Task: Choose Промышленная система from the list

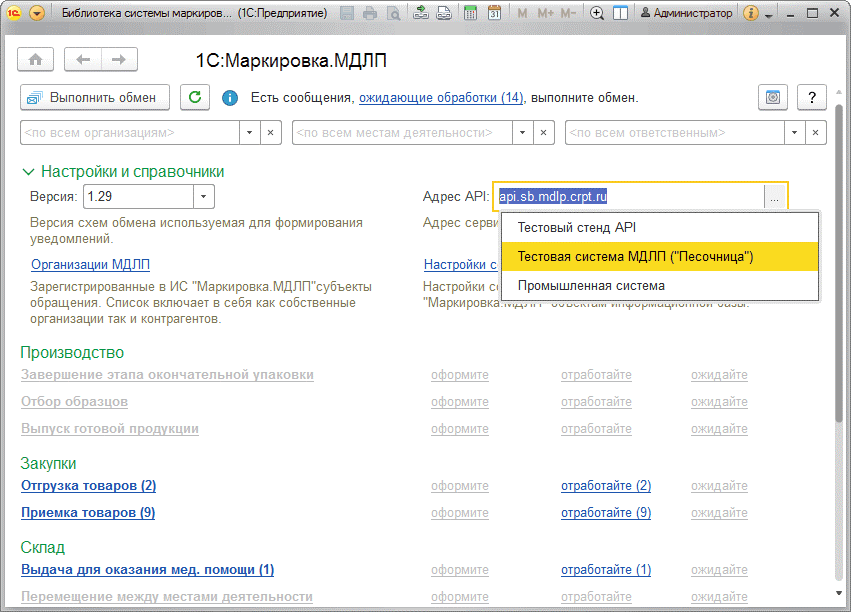Action: tap(590, 285)
